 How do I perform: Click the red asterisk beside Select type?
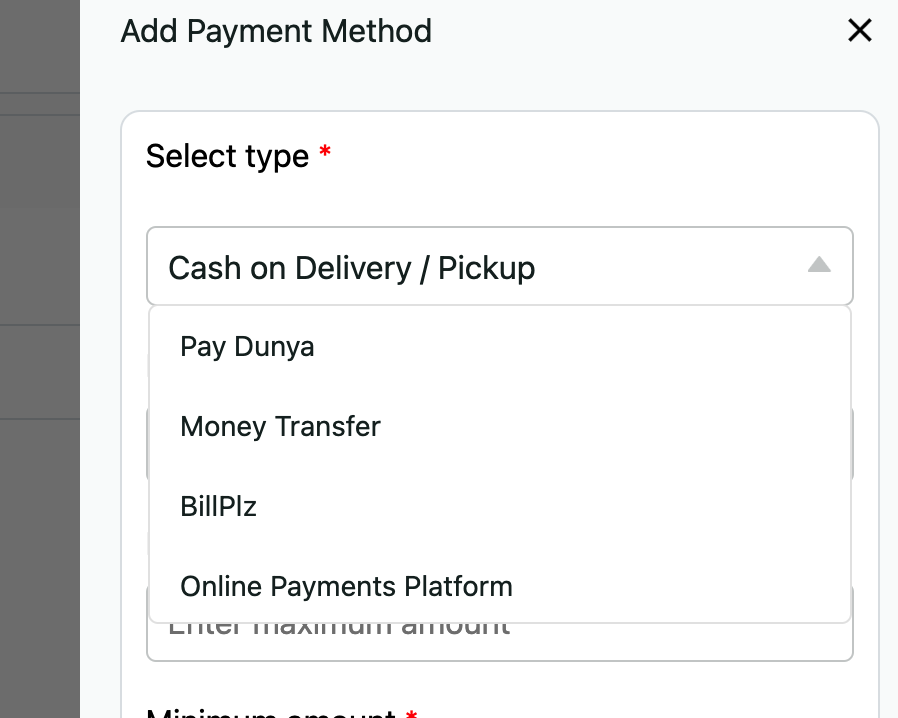(x=325, y=153)
